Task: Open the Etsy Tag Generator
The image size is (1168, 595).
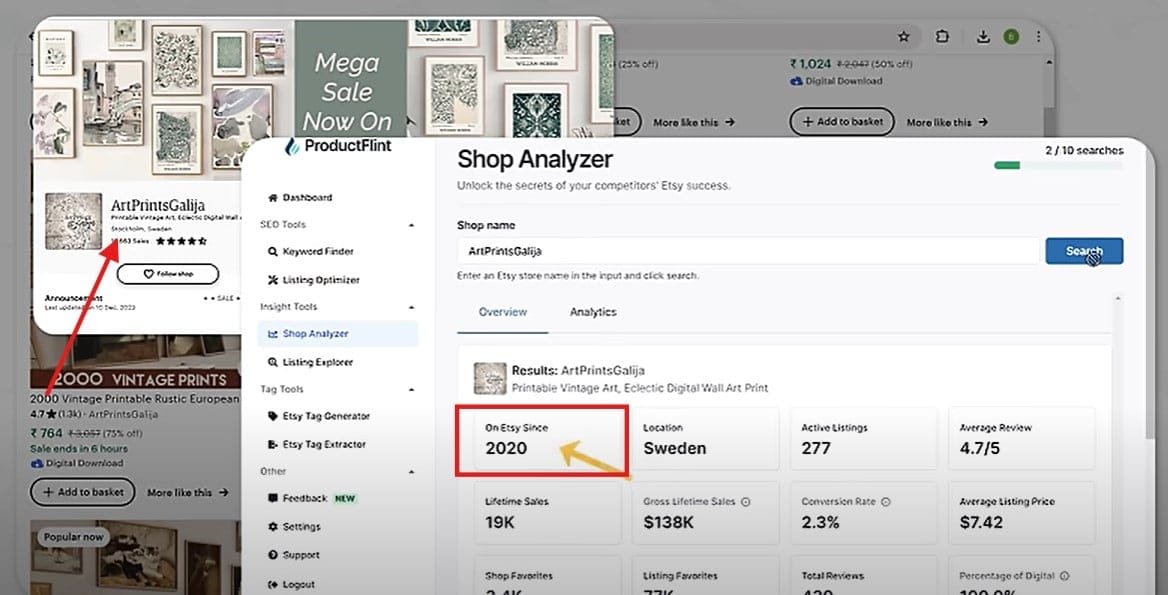Action: (x=325, y=416)
